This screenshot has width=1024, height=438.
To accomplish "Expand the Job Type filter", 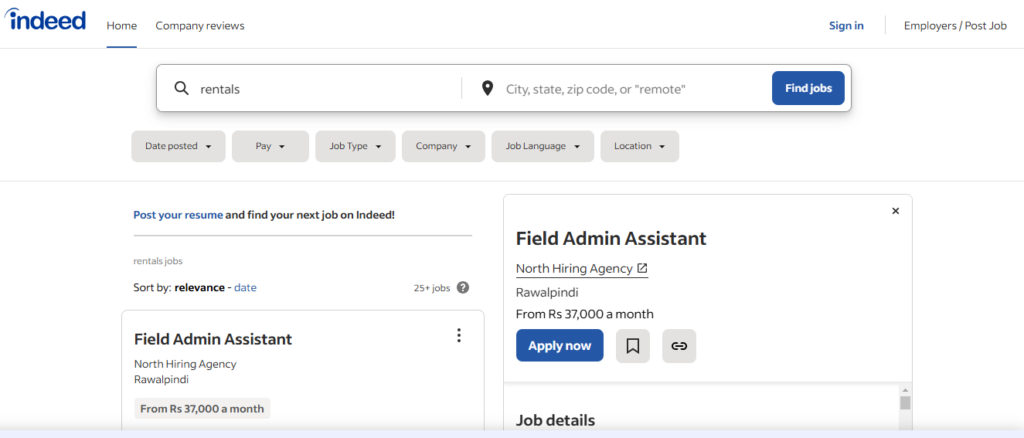I will click(x=355, y=146).
